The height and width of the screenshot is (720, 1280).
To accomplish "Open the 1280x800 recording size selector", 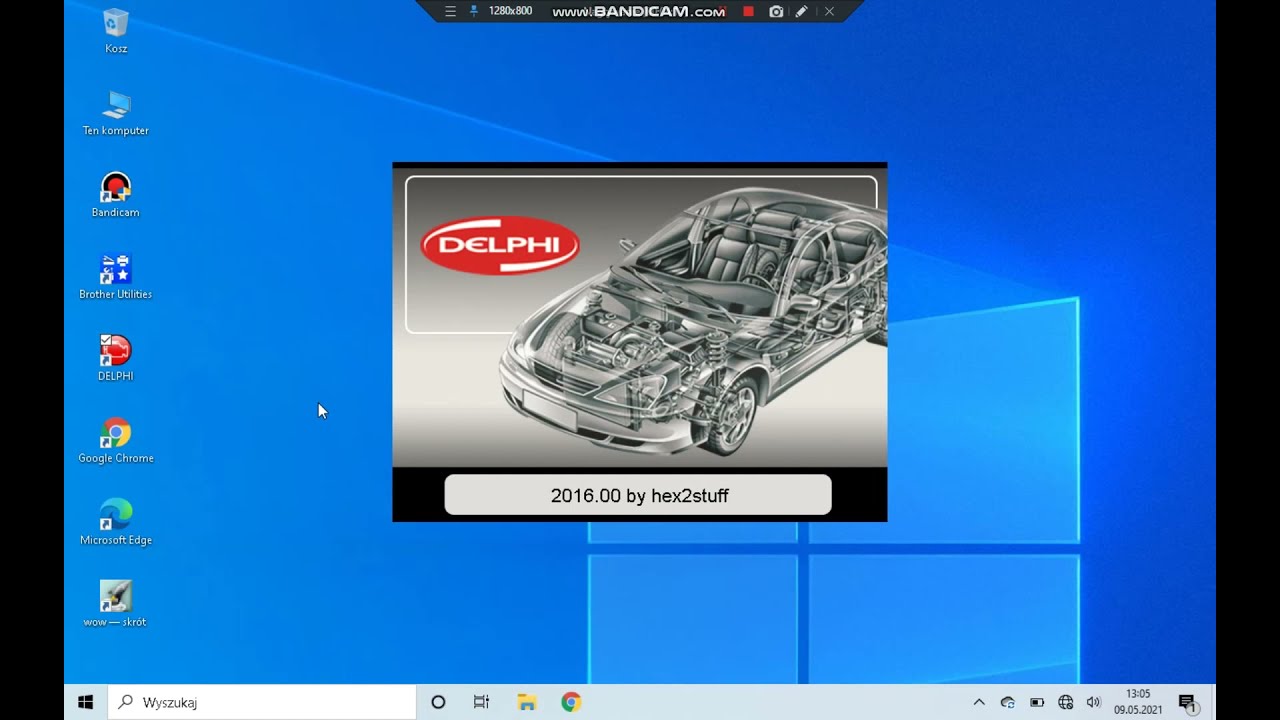I will click(x=510, y=11).
